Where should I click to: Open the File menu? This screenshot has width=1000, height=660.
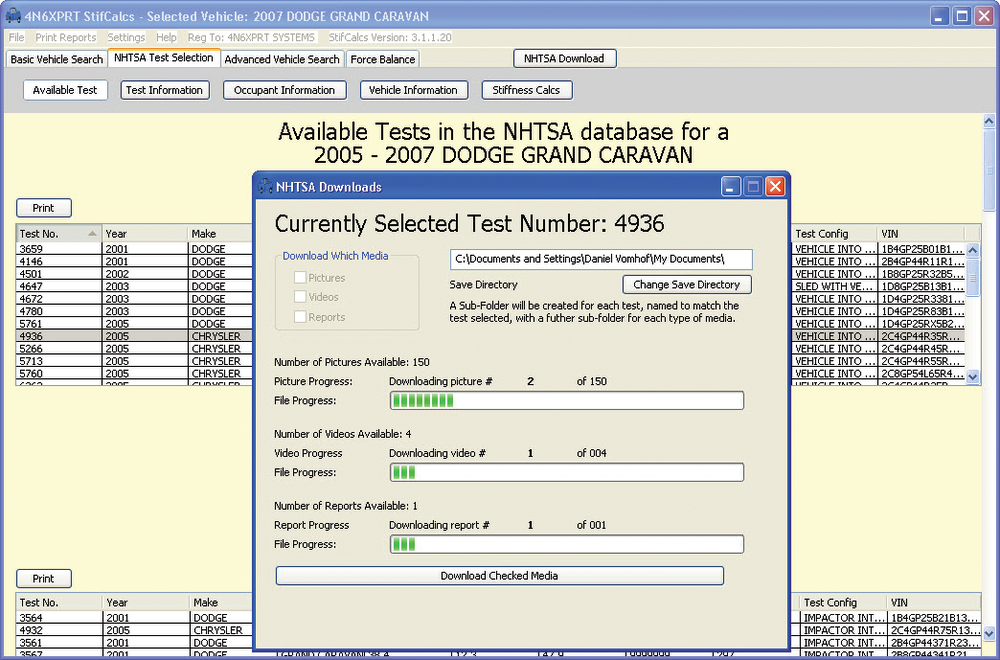[x=16, y=37]
